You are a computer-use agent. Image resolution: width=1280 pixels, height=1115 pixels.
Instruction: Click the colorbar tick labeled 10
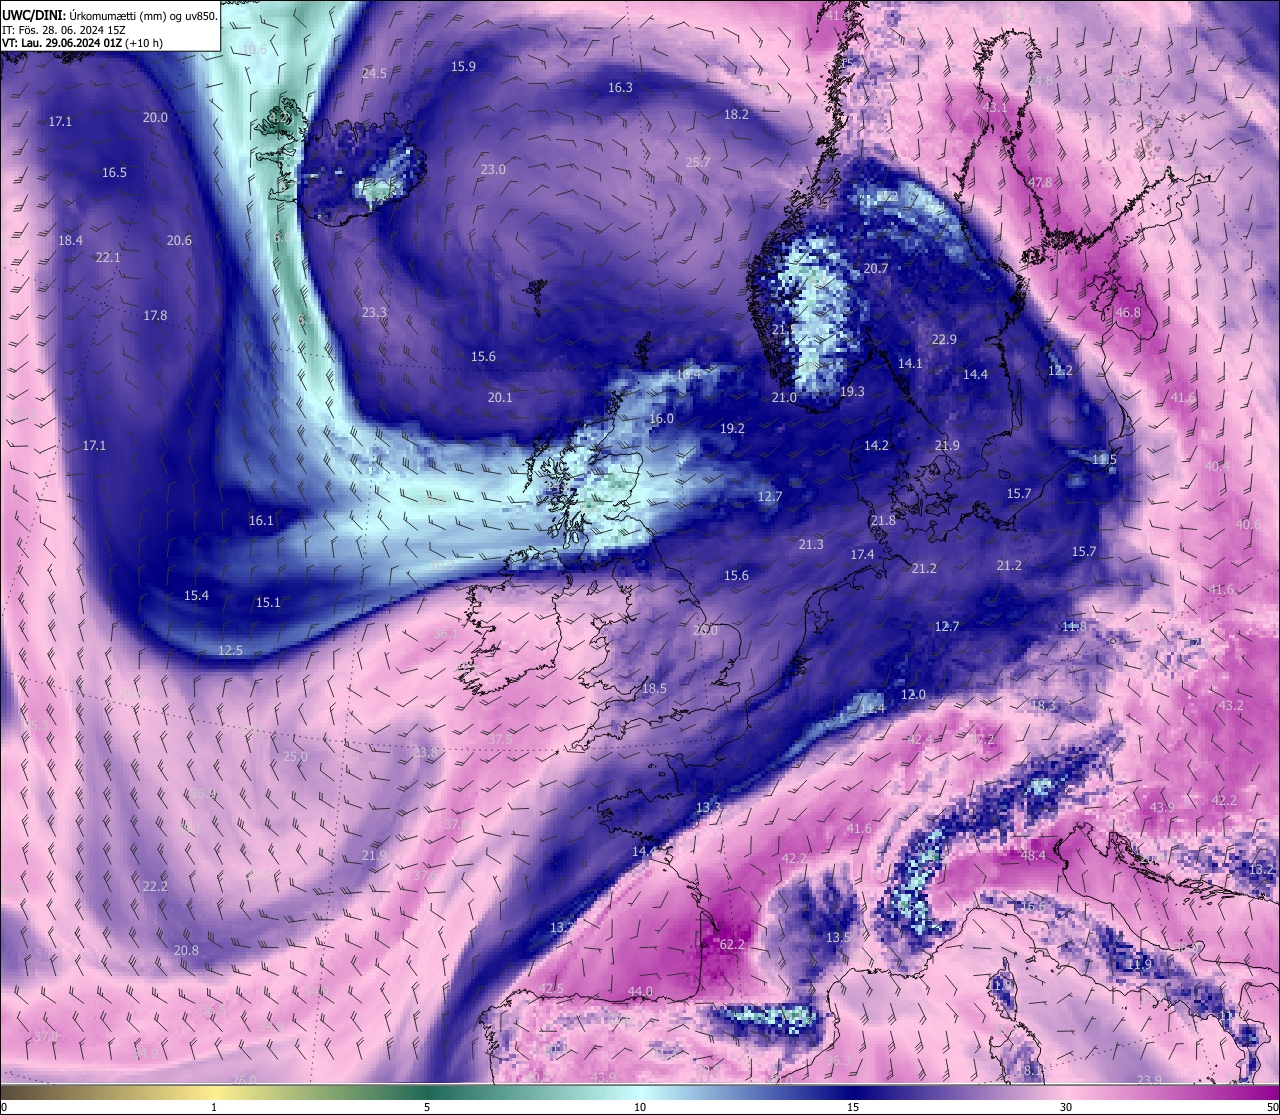click(x=640, y=1106)
